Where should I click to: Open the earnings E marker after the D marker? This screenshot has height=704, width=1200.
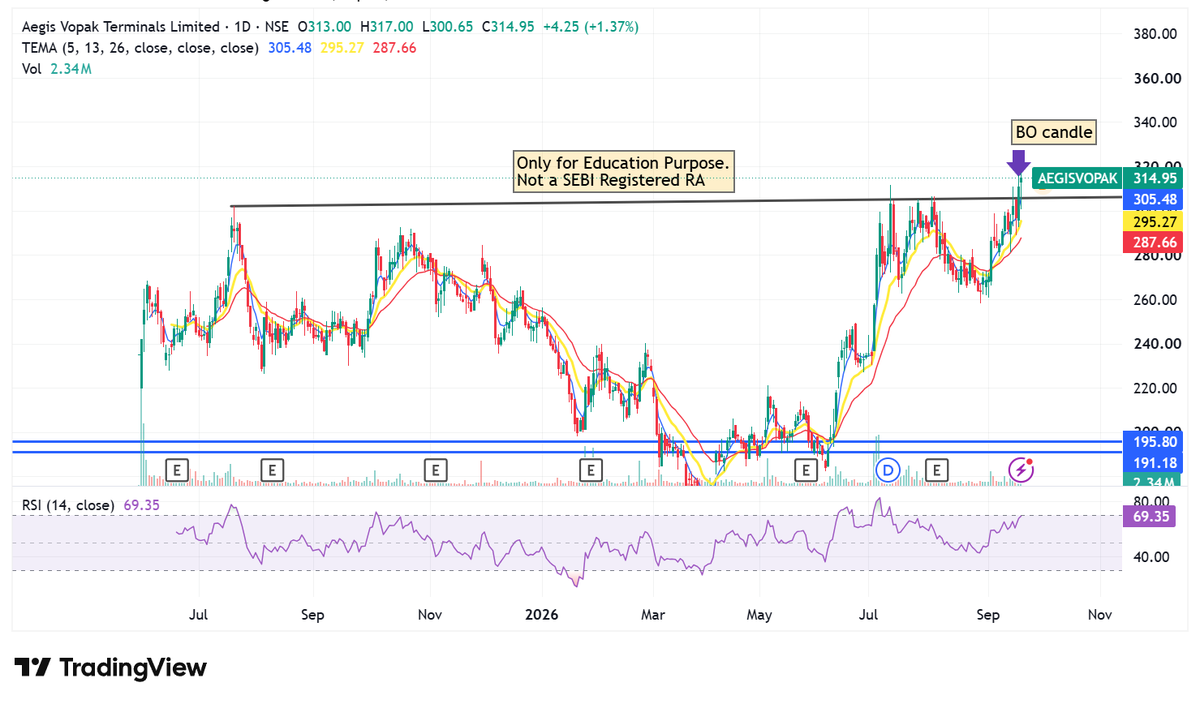pyautogui.click(x=937, y=468)
